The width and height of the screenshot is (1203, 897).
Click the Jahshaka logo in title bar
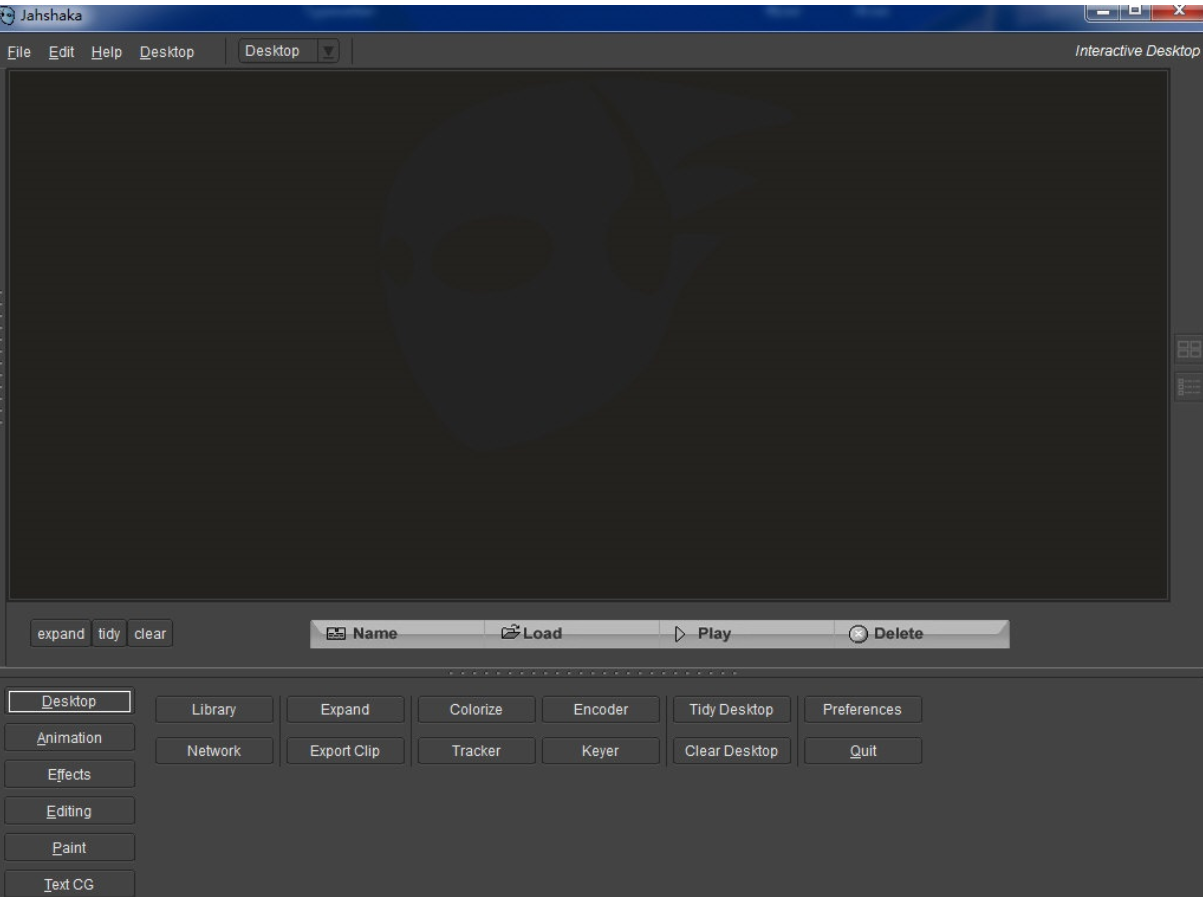[9, 12]
